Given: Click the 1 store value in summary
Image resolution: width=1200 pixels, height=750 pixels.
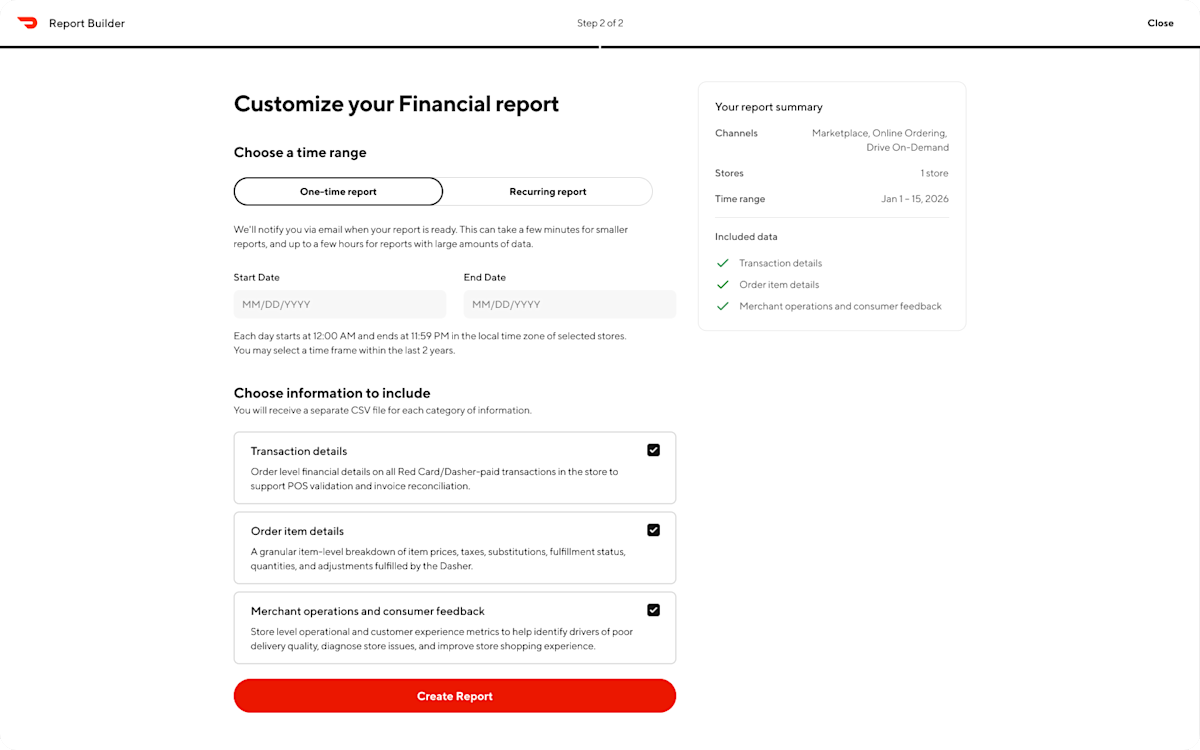Looking at the screenshot, I should (934, 173).
